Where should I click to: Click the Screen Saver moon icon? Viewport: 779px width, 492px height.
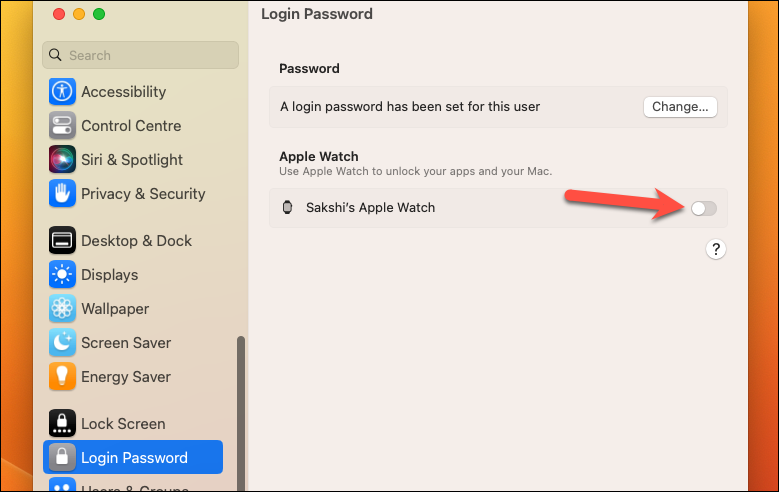(62, 342)
